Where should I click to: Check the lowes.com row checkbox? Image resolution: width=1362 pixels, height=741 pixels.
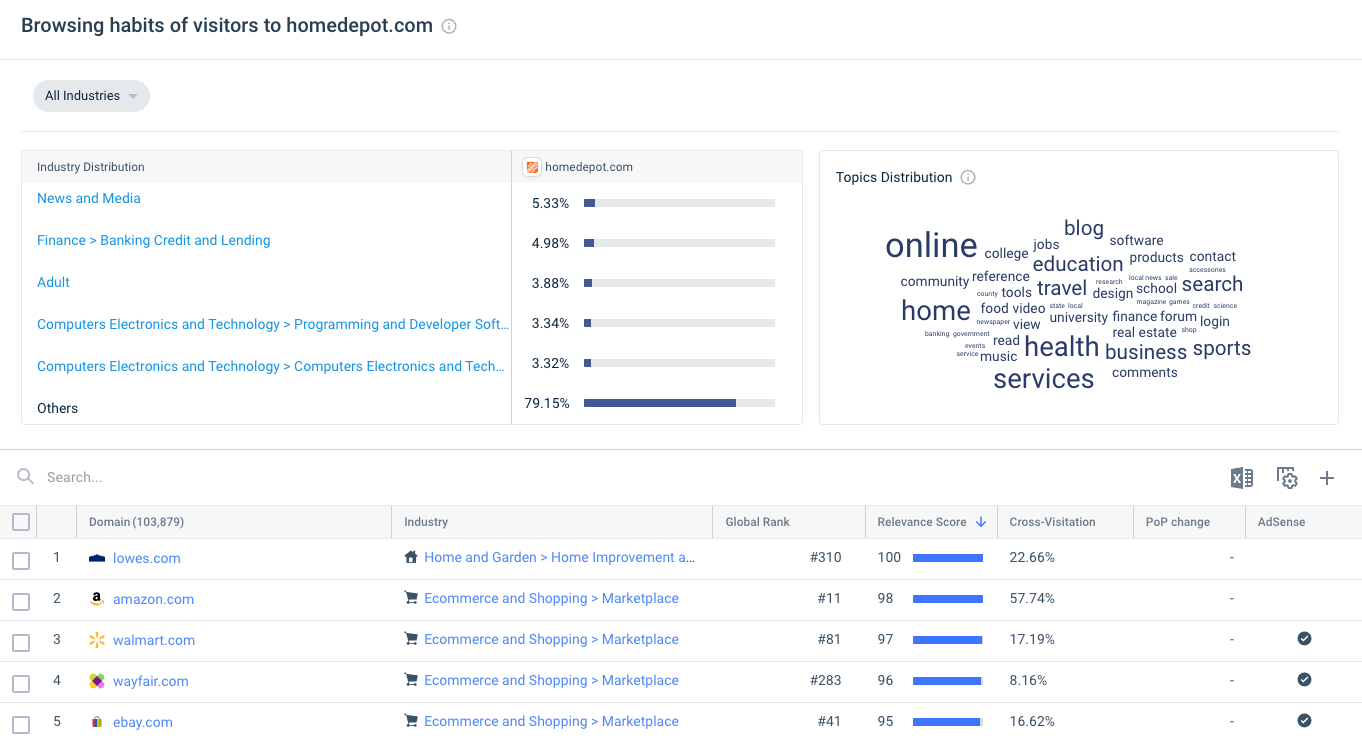(x=21, y=561)
